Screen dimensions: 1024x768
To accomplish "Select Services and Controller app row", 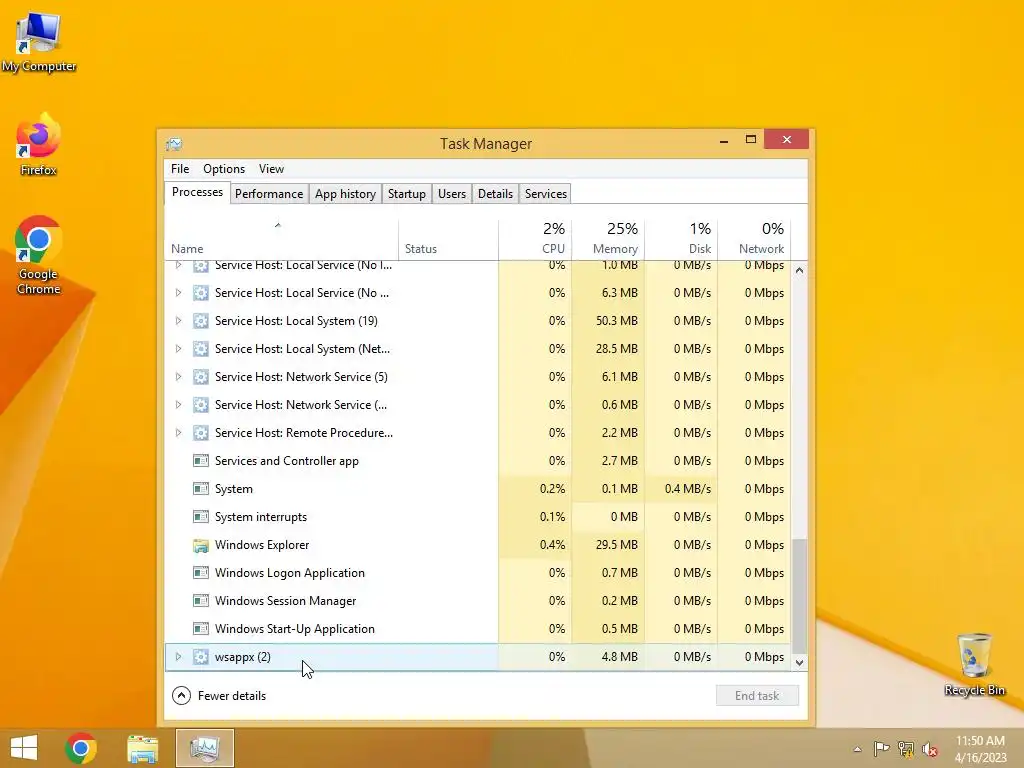I will (477, 461).
